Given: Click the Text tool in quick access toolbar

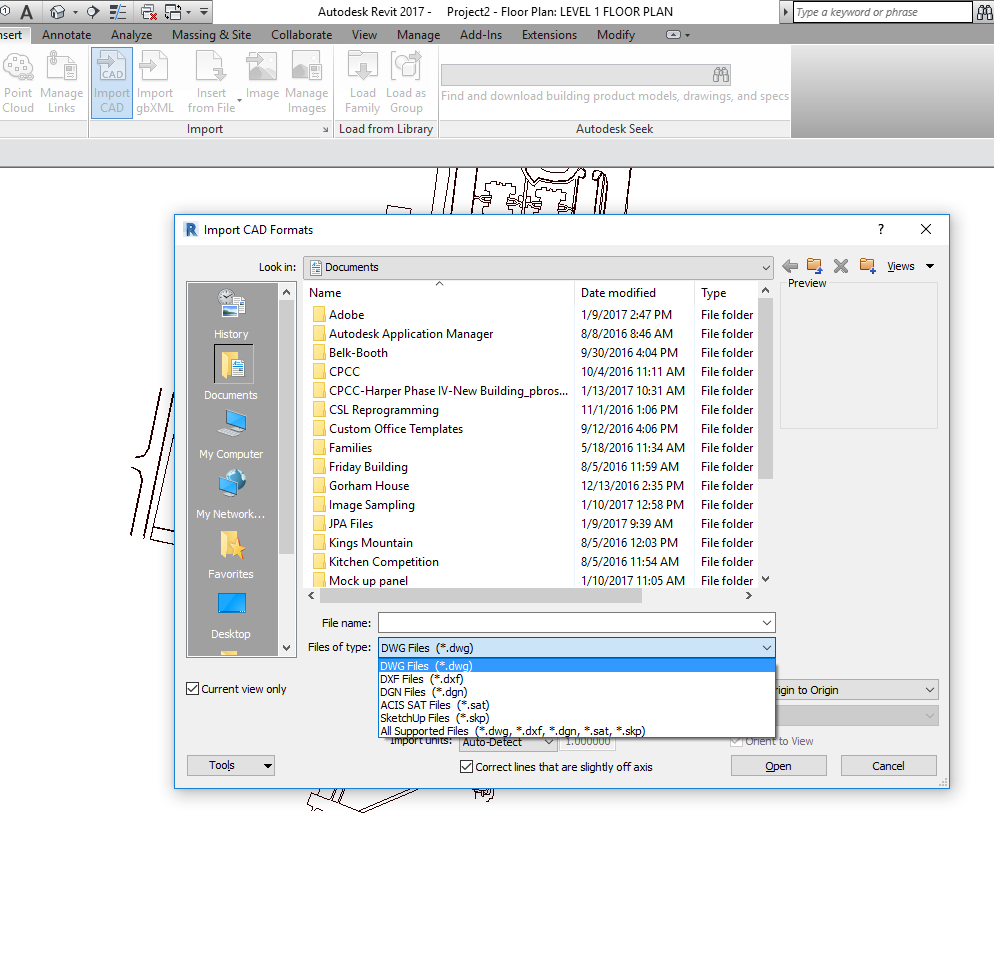Looking at the screenshot, I should click(27, 11).
